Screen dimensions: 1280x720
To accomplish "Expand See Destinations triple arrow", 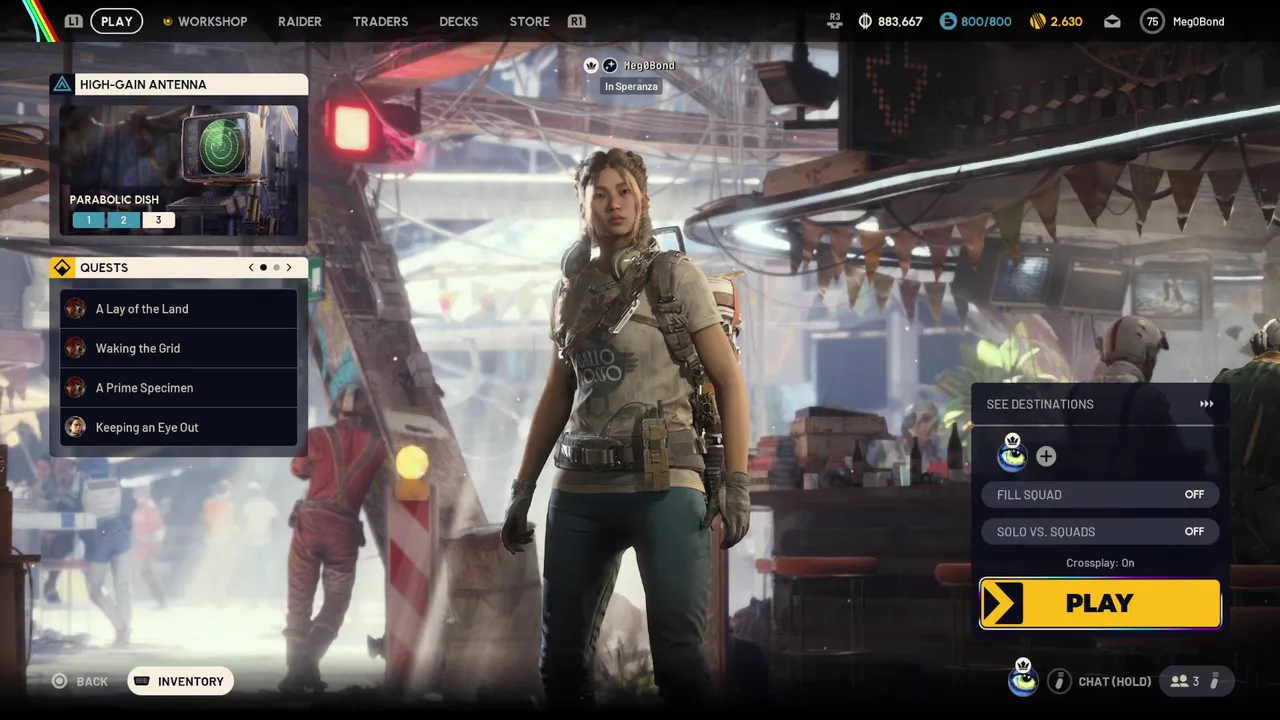I will 1207,404.
